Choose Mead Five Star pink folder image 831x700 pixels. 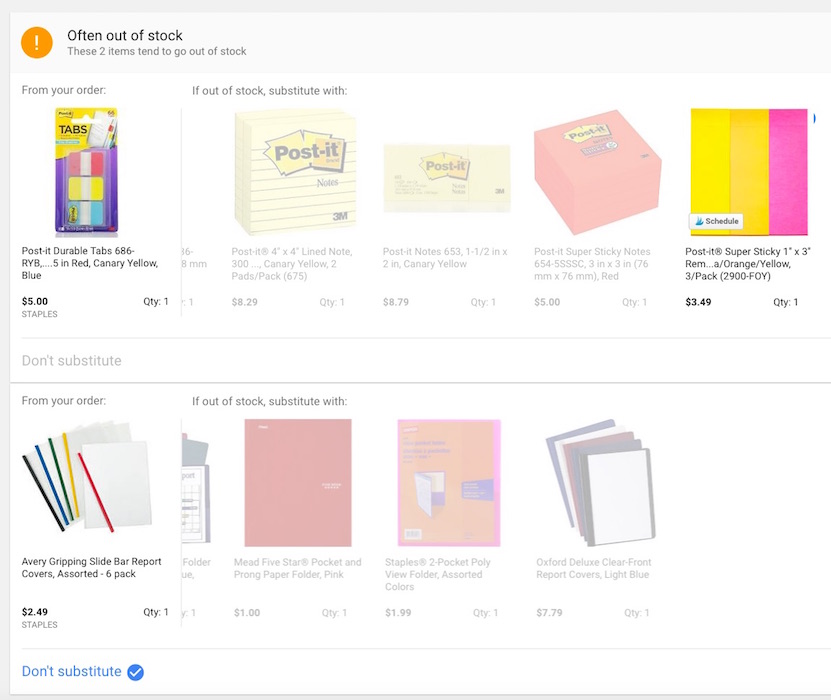(x=298, y=483)
